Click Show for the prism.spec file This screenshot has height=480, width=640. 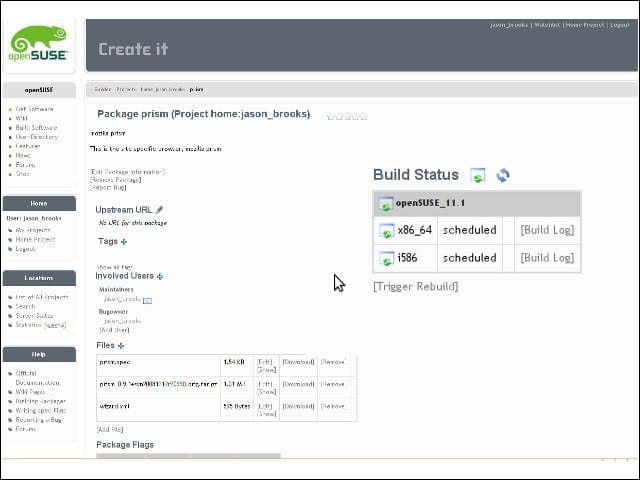(x=267, y=370)
